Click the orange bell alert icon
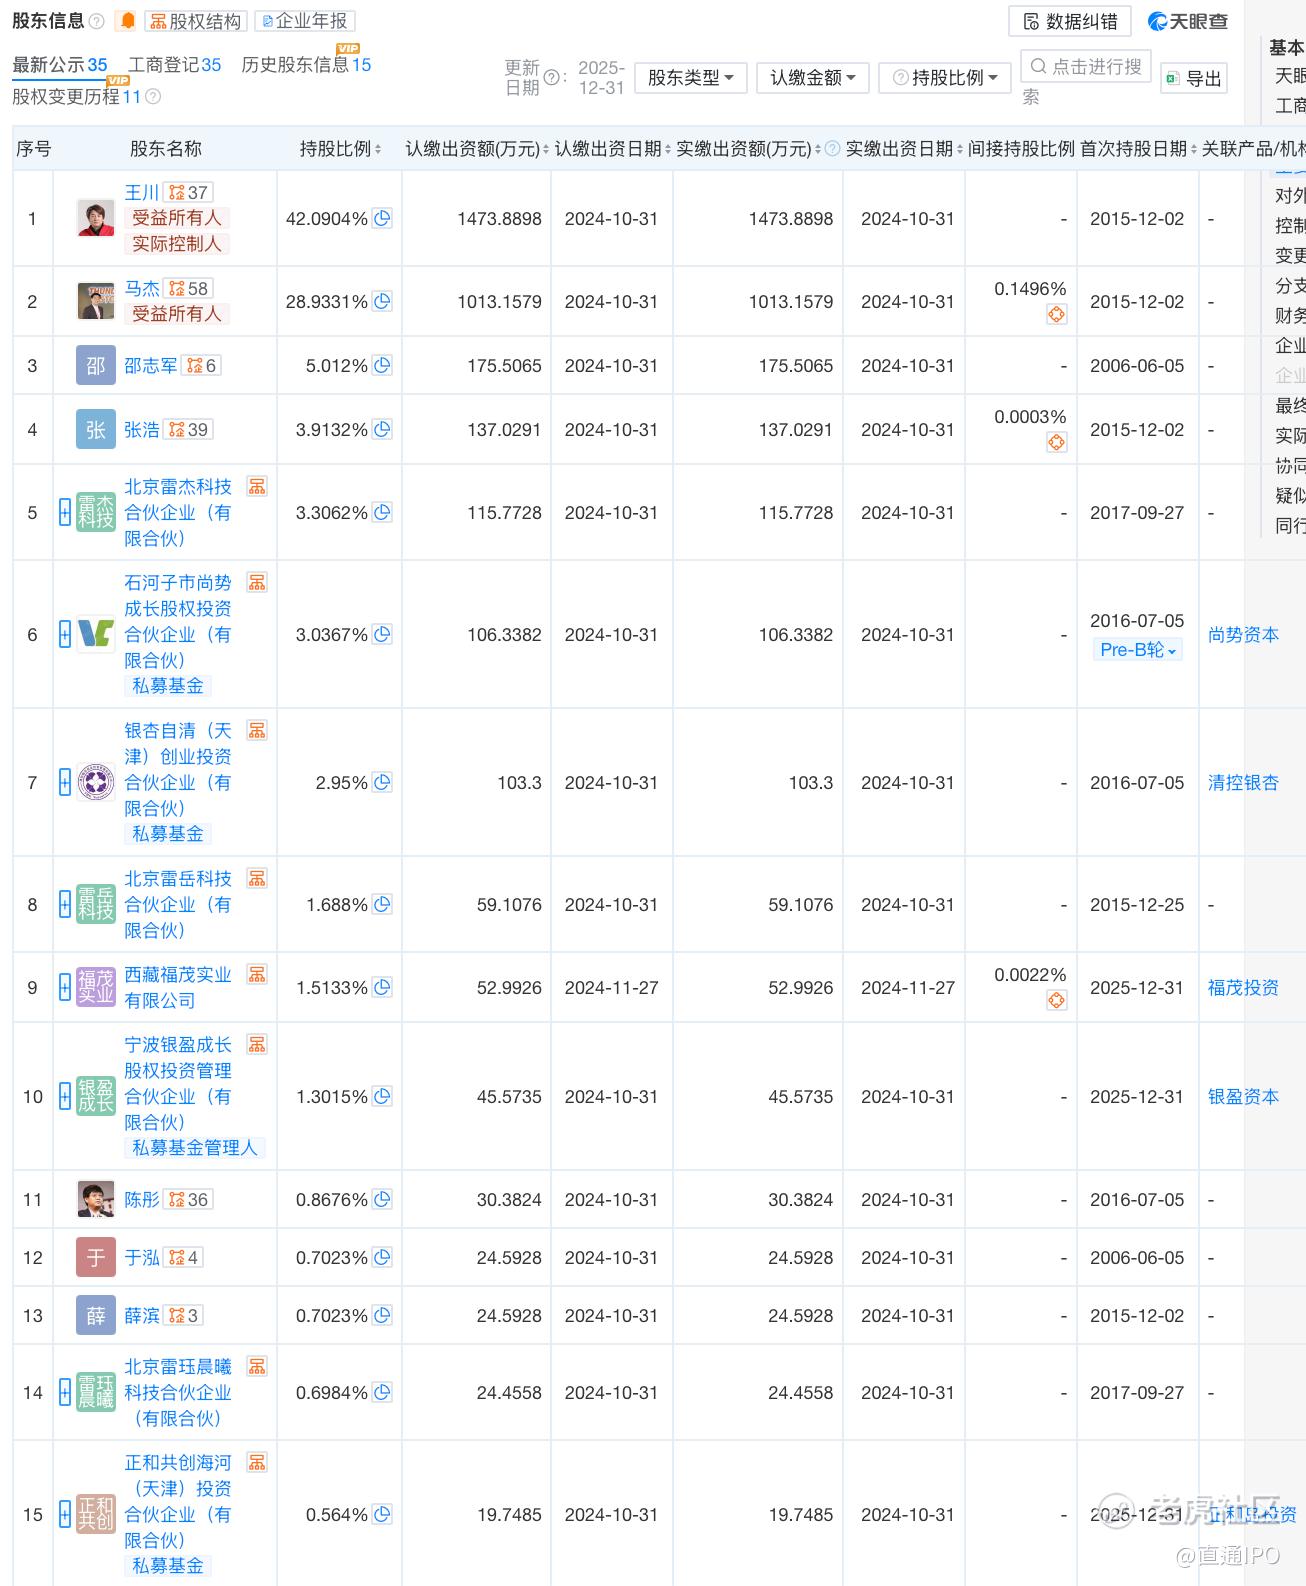The width and height of the screenshot is (1306, 1586). click(x=127, y=21)
